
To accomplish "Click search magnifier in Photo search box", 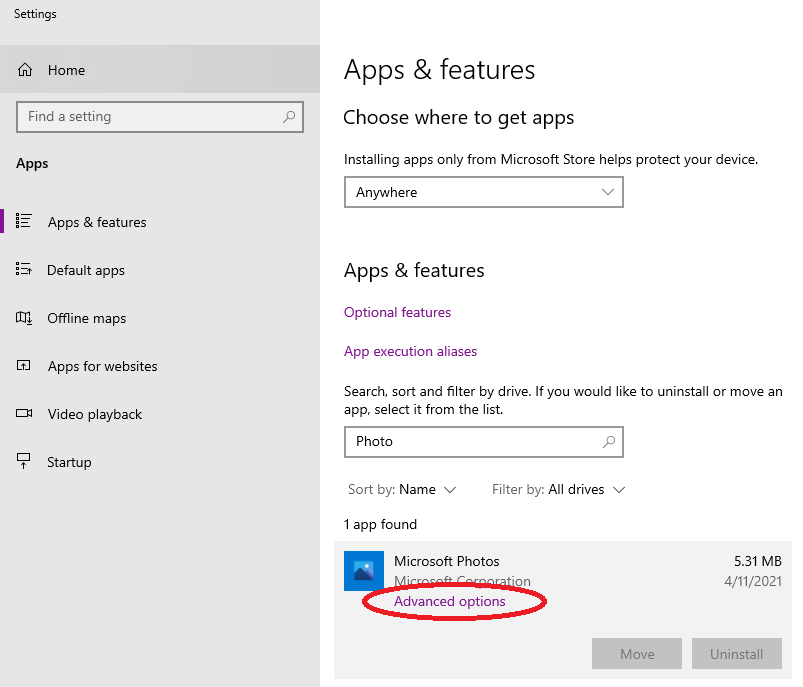I will click(609, 442).
